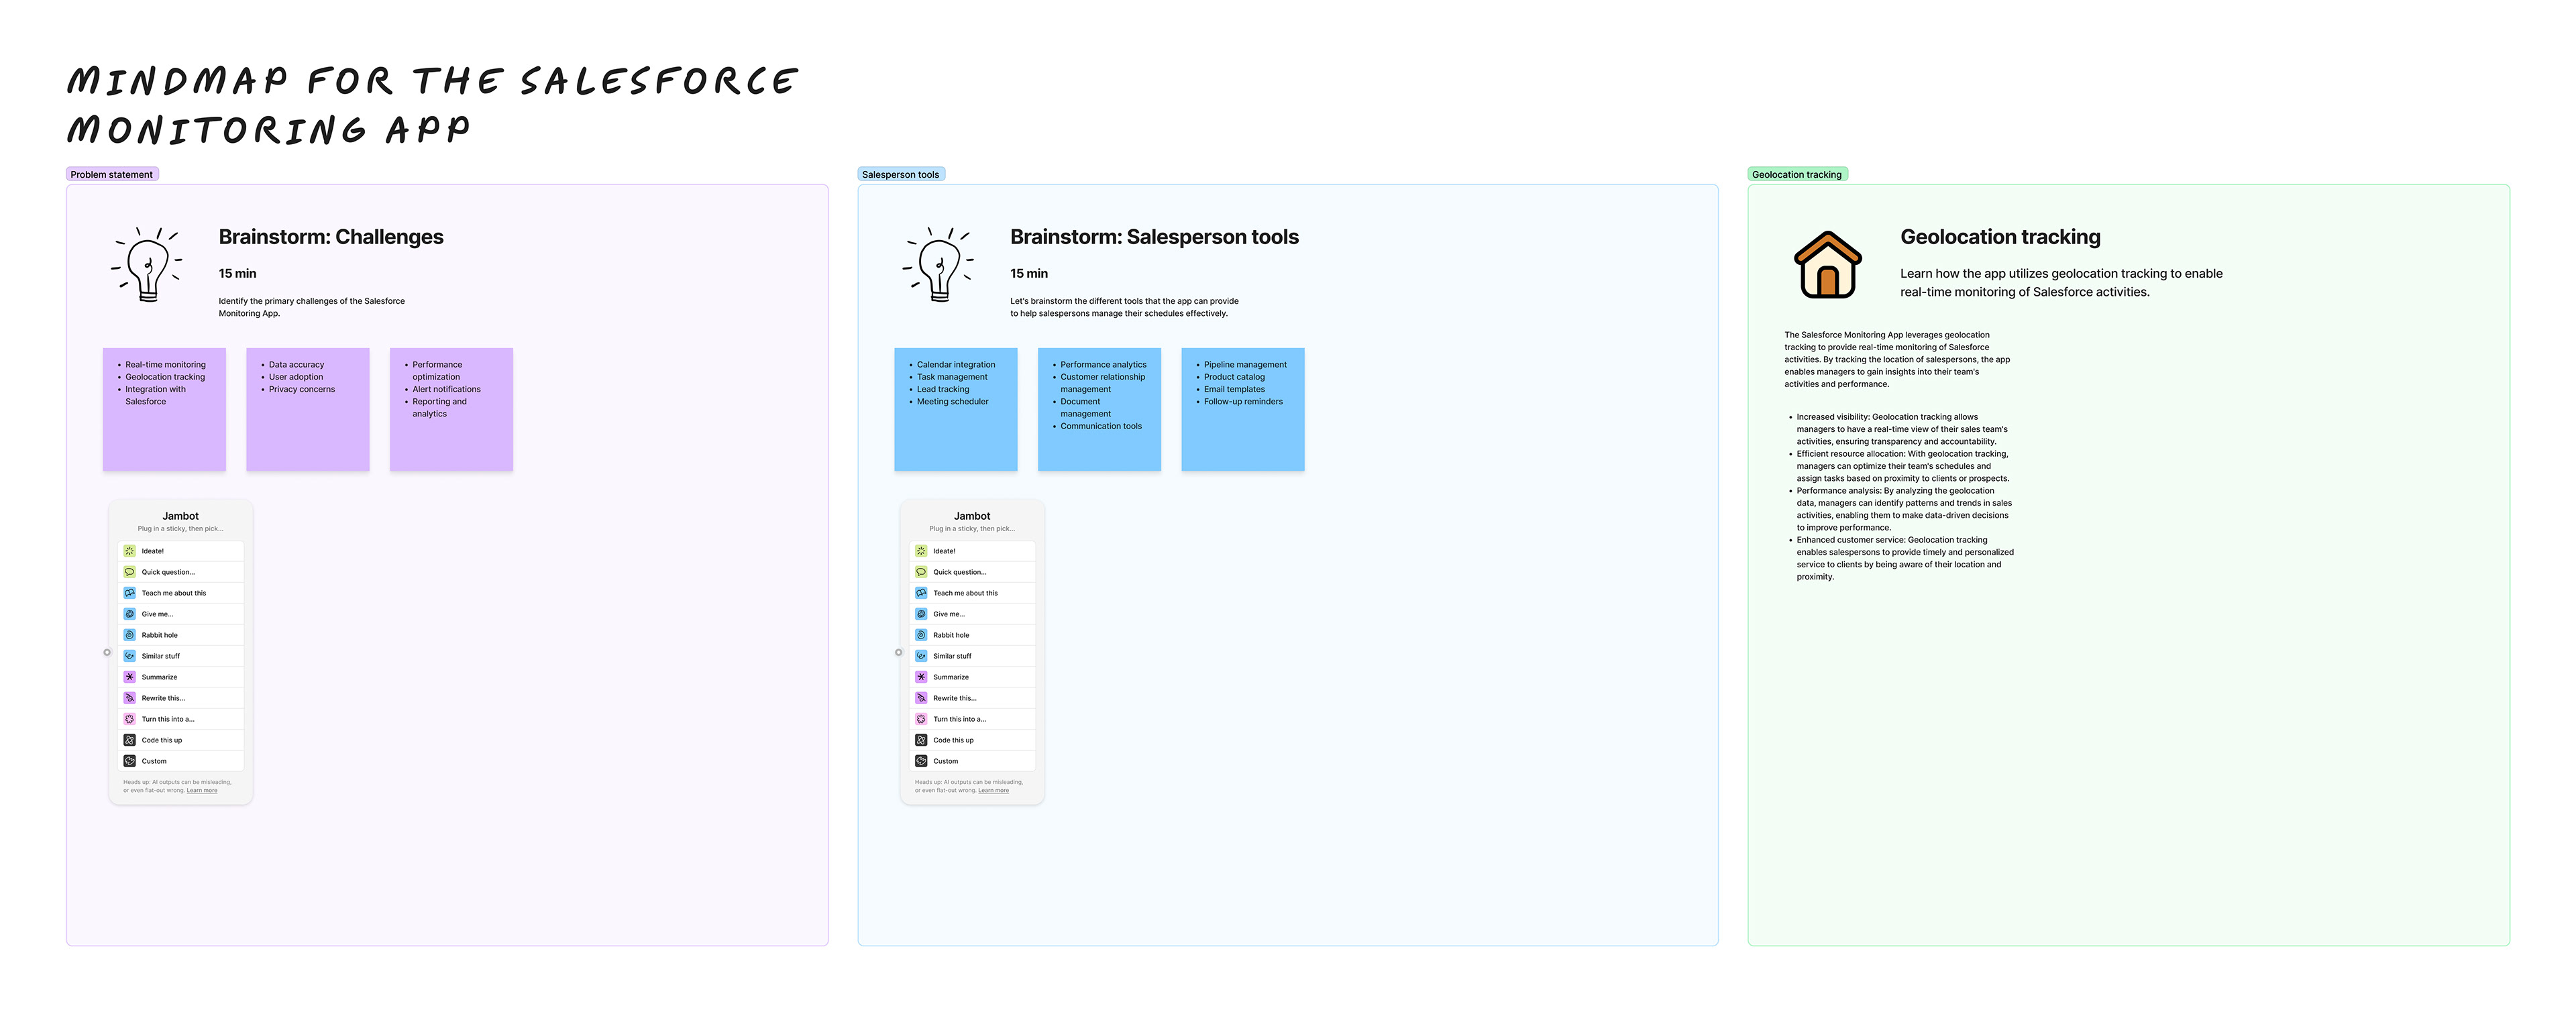Click the Brainstorm: Salesperson tools heading

tap(1154, 237)
